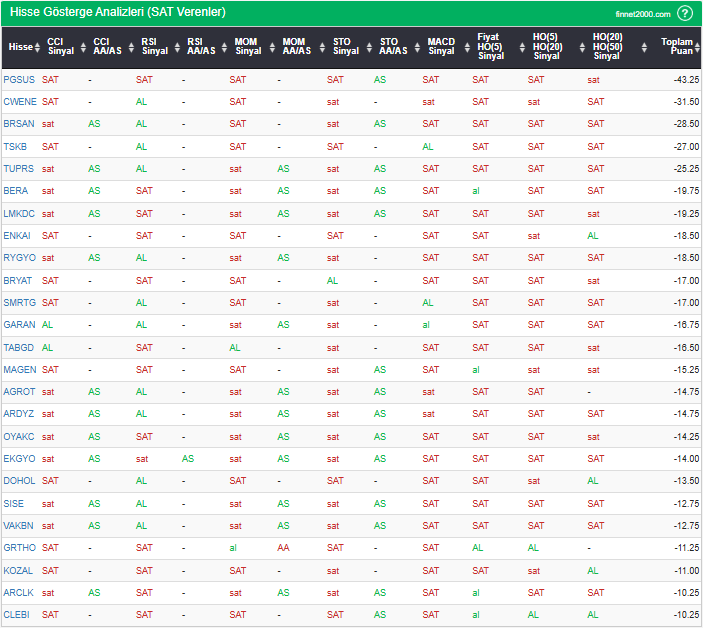The width and height of the screenshot is (703, 628).
Task: Visit finnet2000.com link in header
Action: [643, 14]
